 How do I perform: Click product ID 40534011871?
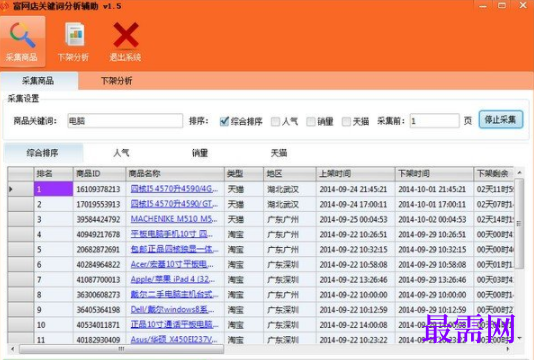98,325
